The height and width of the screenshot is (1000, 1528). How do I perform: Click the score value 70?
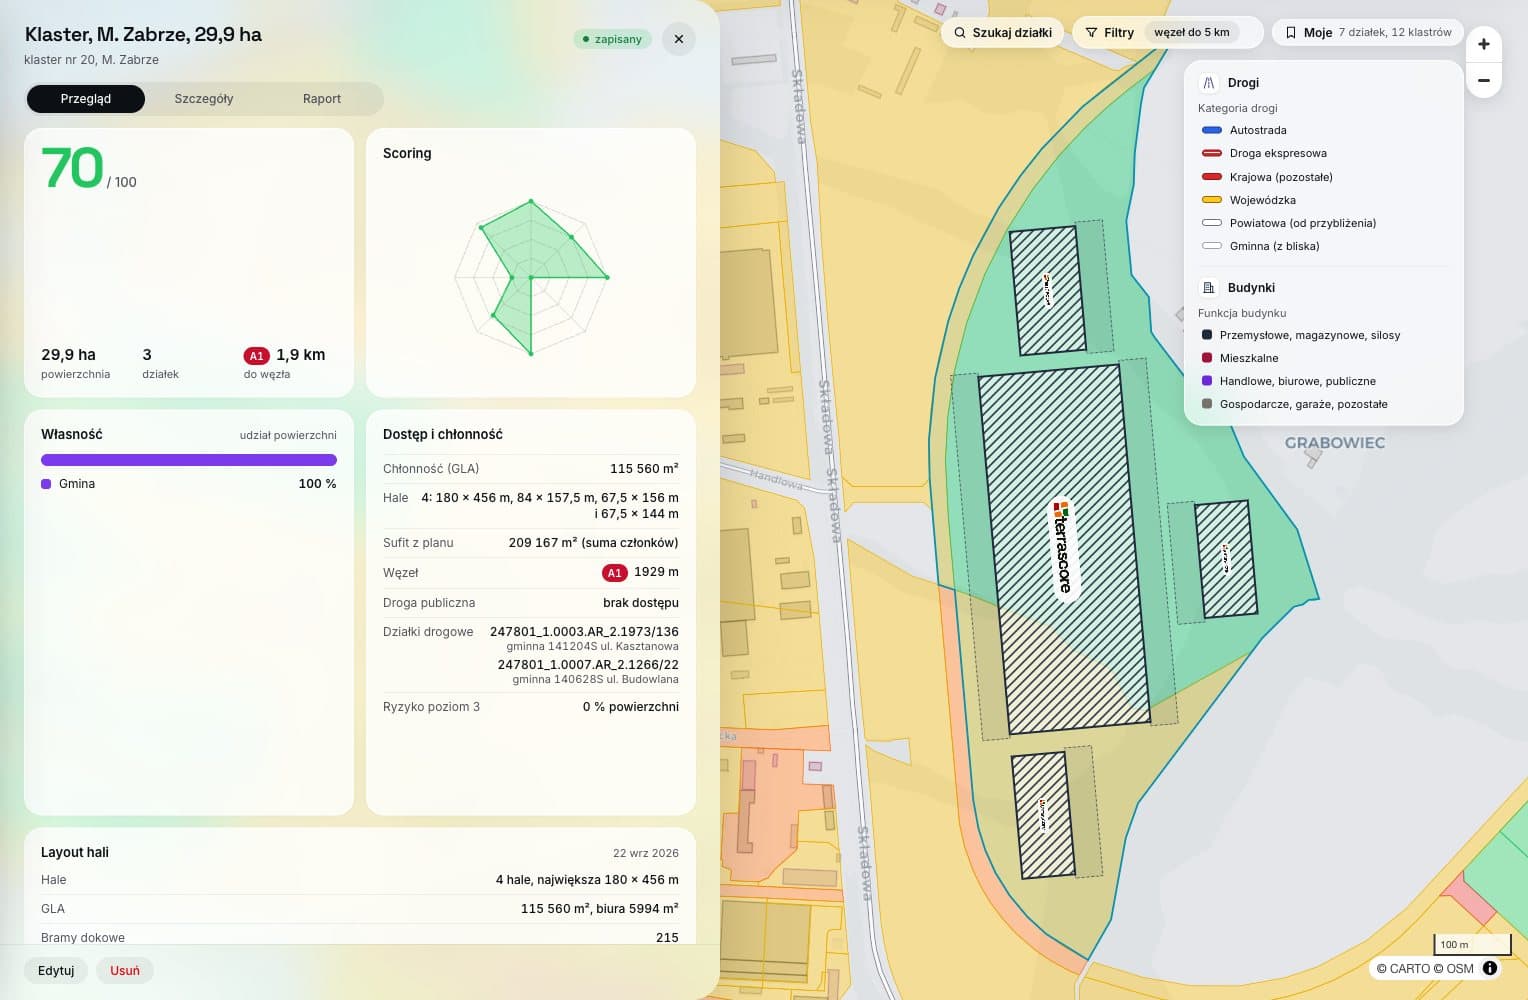[x=72, y=168]
